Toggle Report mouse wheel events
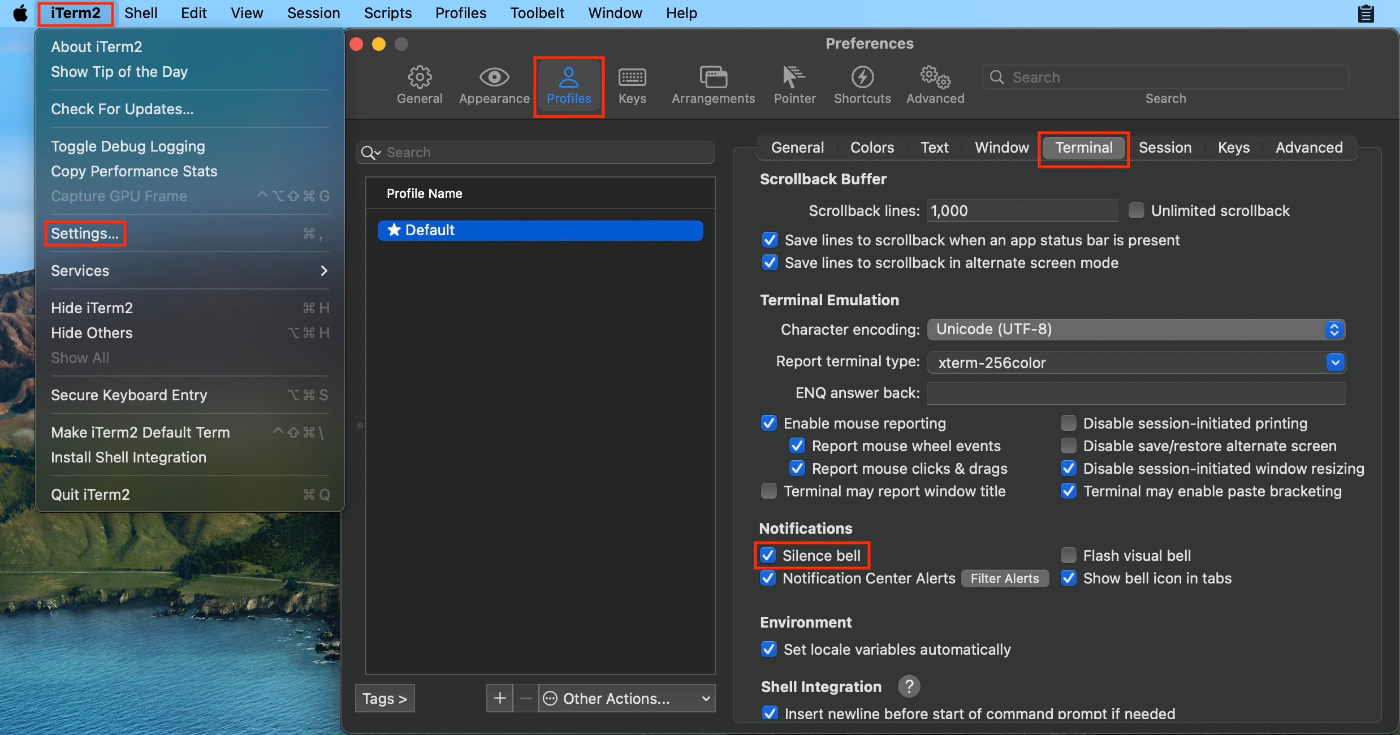The width and height of the screenshot is (1400, 735). pos(797,446)
